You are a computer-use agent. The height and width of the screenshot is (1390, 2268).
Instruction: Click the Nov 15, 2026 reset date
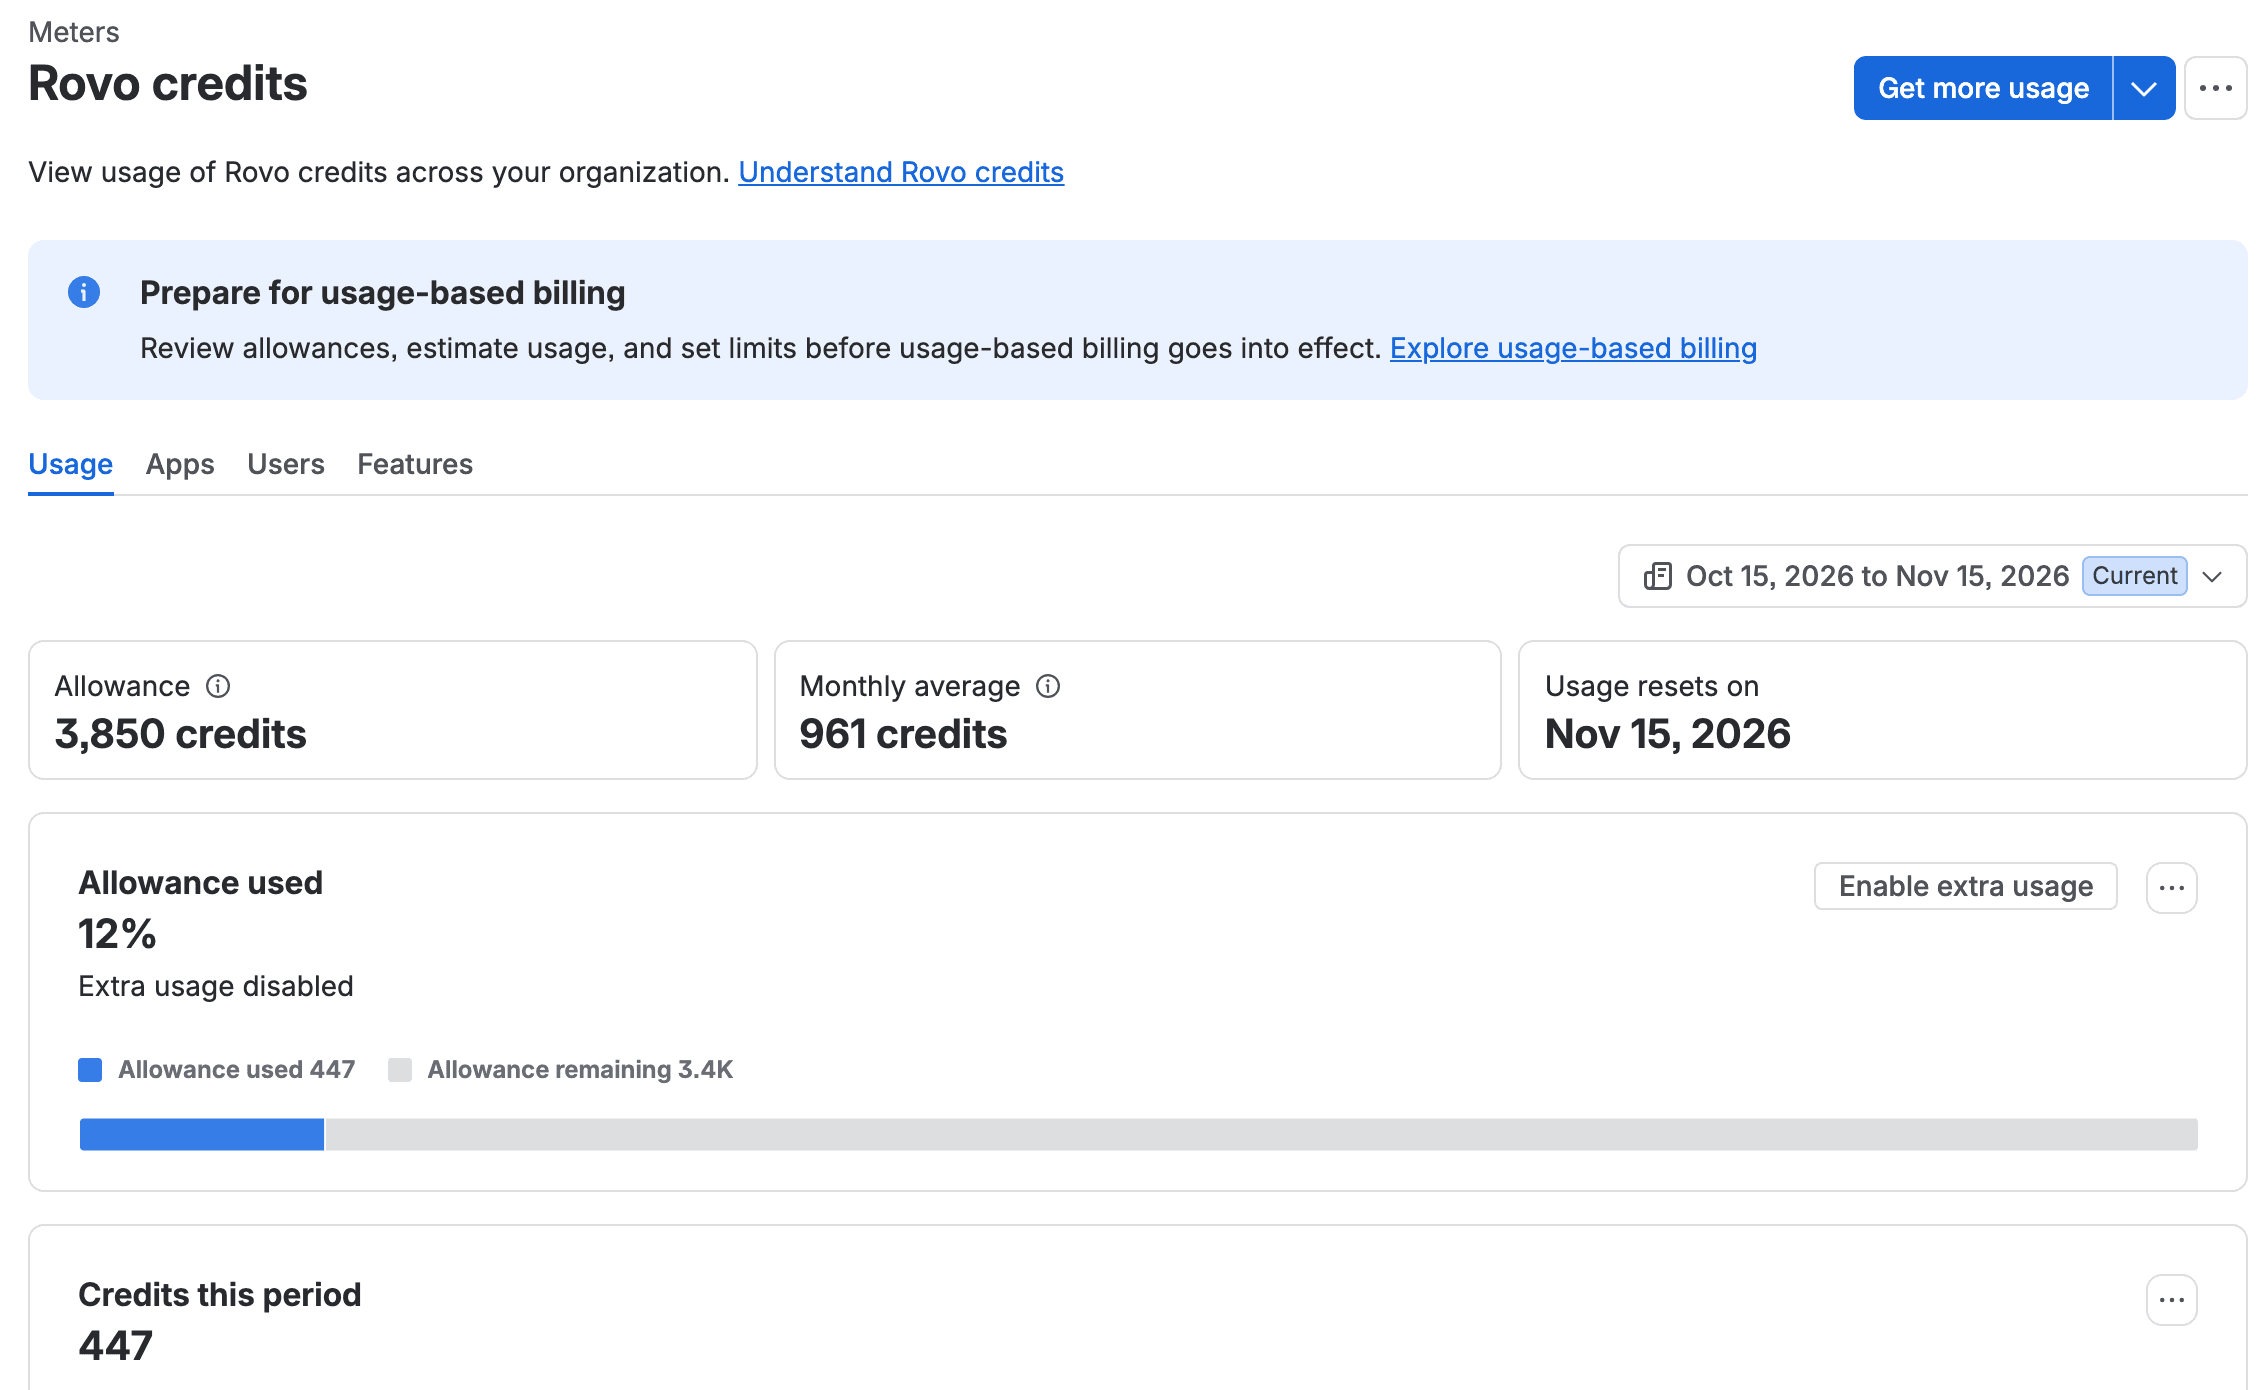(x=1668, y=734)
